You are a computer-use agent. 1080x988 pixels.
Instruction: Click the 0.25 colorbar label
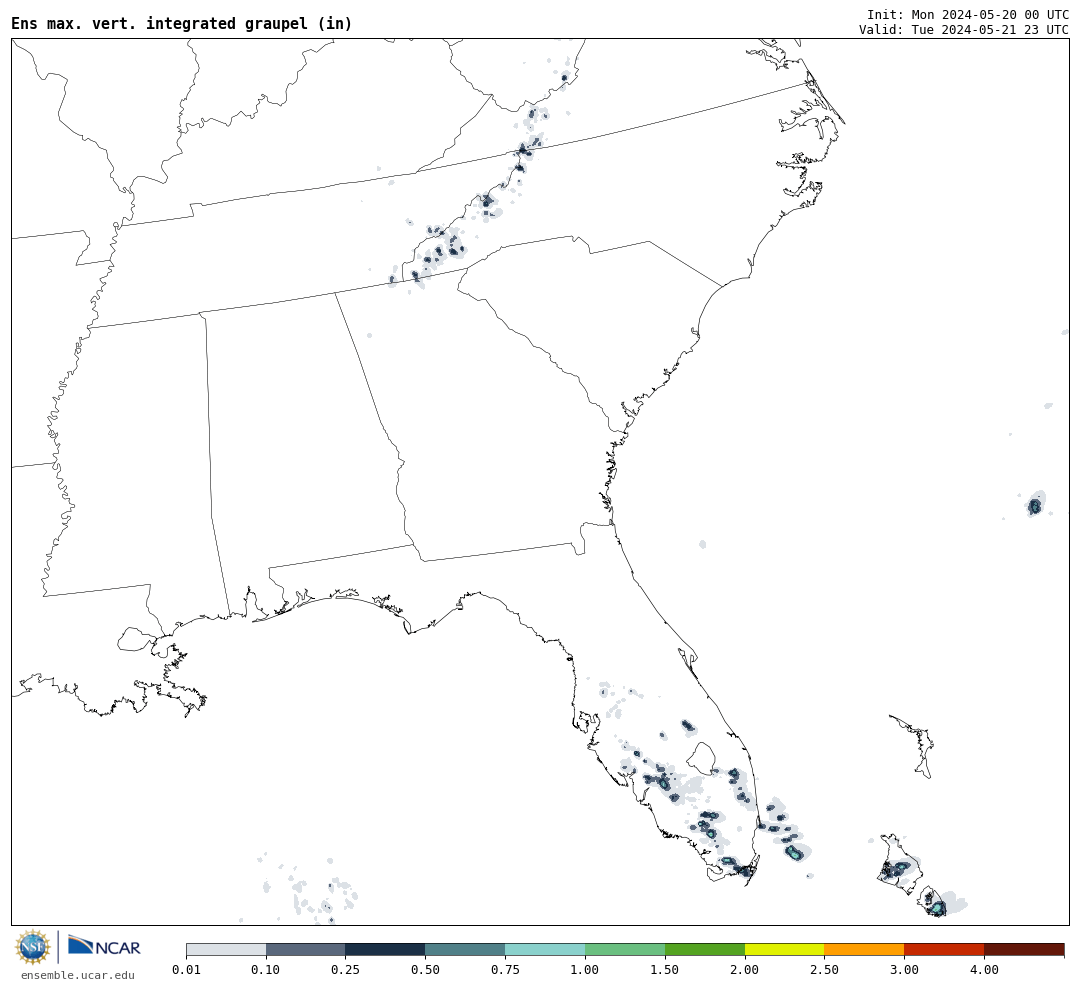(346, 970)
